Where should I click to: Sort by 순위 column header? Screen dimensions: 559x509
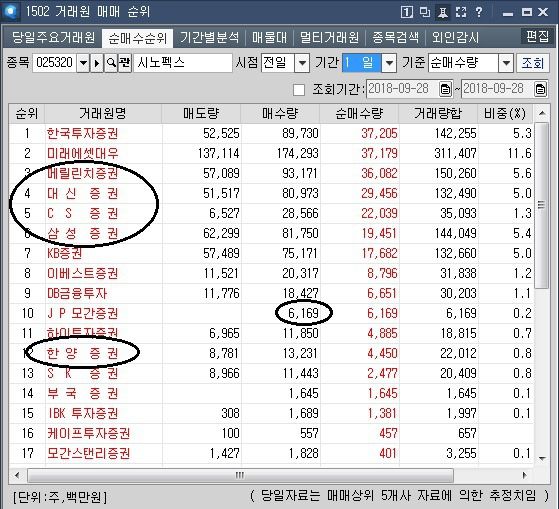tap(26, 114)
